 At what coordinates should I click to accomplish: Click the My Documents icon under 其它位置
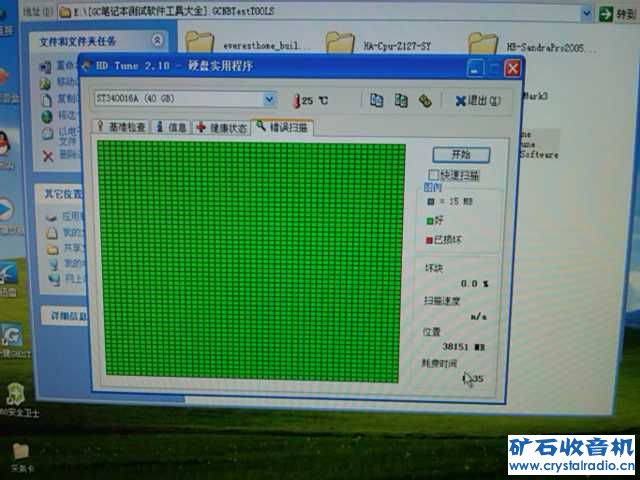(52, 233)
